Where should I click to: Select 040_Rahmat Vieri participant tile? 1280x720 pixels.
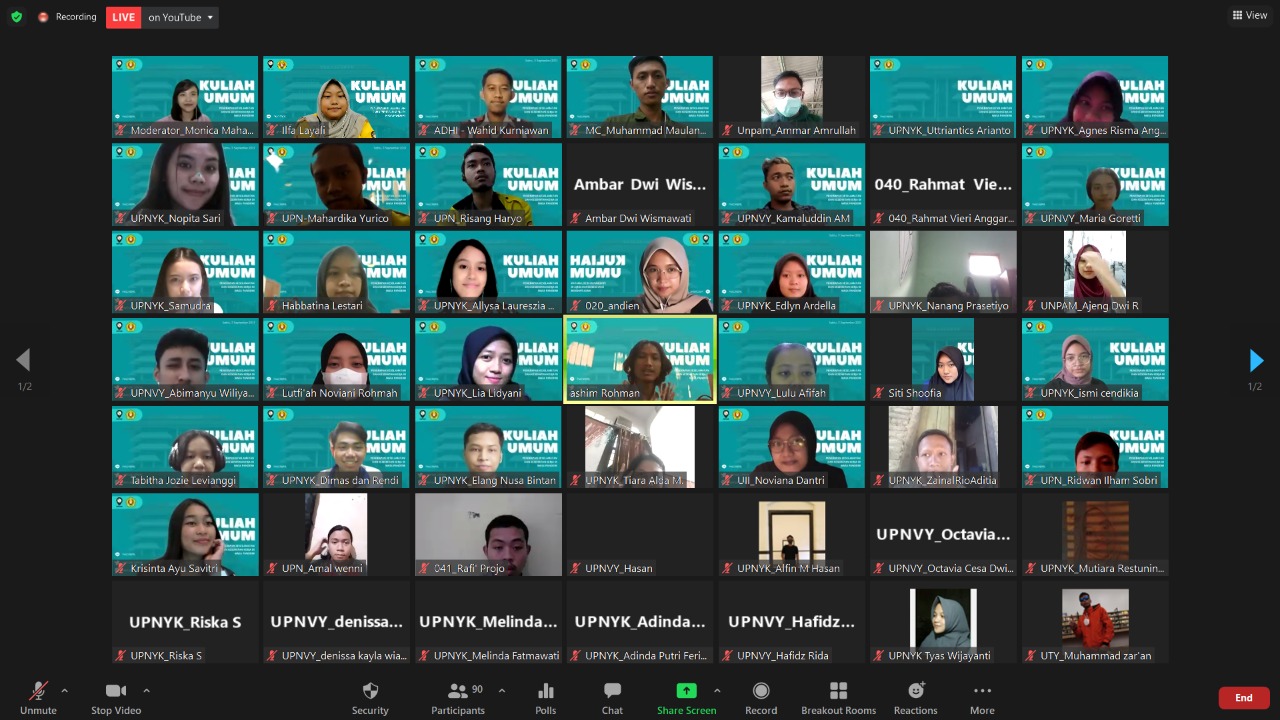tap(943, 184)
